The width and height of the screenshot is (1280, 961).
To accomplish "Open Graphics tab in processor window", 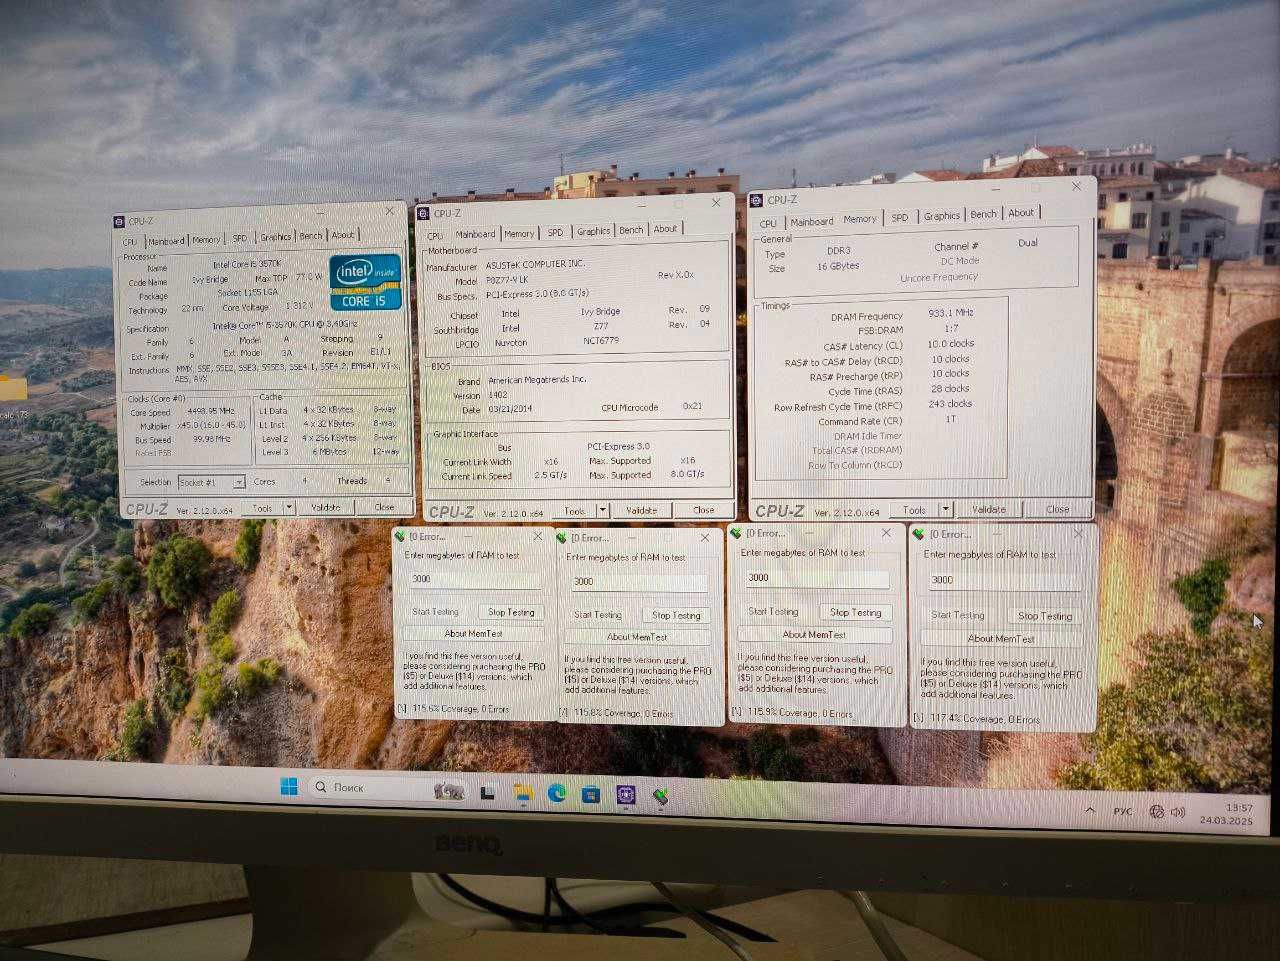I will click(276, 237).
